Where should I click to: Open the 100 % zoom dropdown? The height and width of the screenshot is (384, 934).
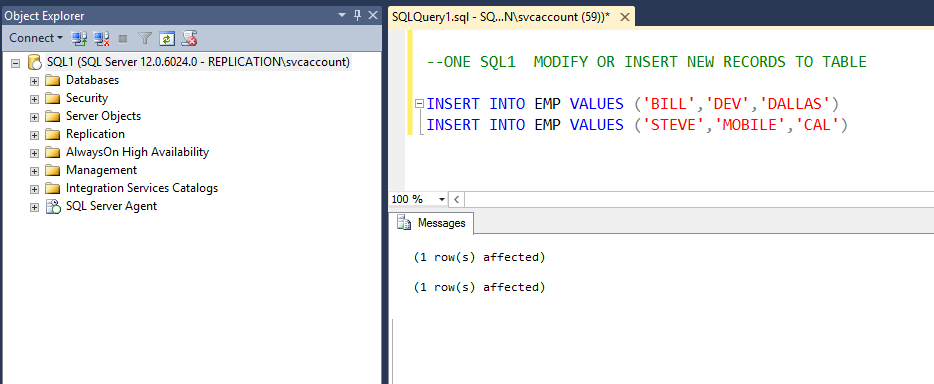click(x=441, y=199)
